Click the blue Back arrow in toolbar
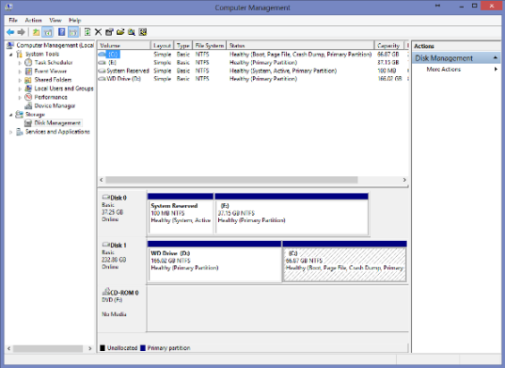Image resolution: width=505 pixels, height=368 pixels. pyautogui.click(x=10, y=32)
